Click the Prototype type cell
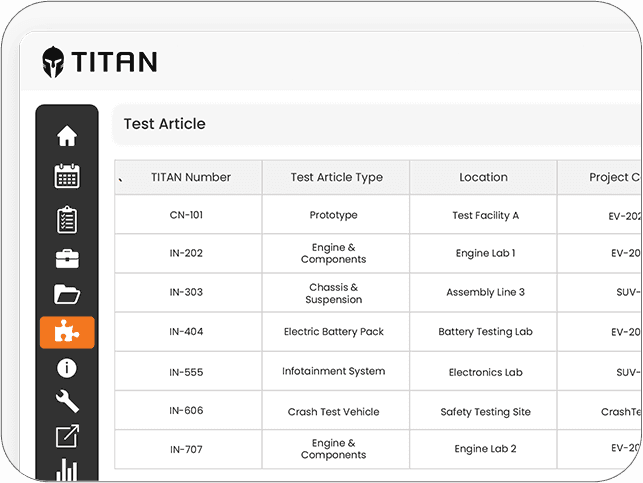Screen dimensions: 643x483 click(x=336, y=214)
